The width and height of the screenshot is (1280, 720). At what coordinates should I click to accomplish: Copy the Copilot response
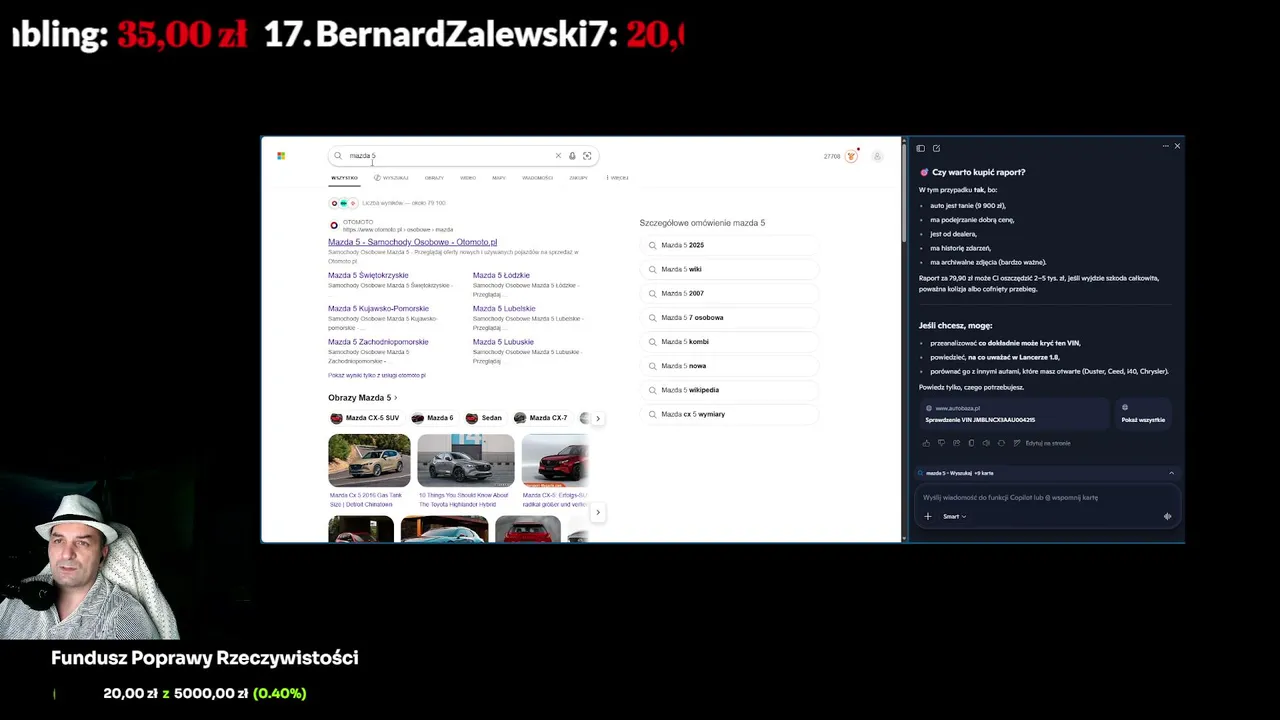pos(971,443)
